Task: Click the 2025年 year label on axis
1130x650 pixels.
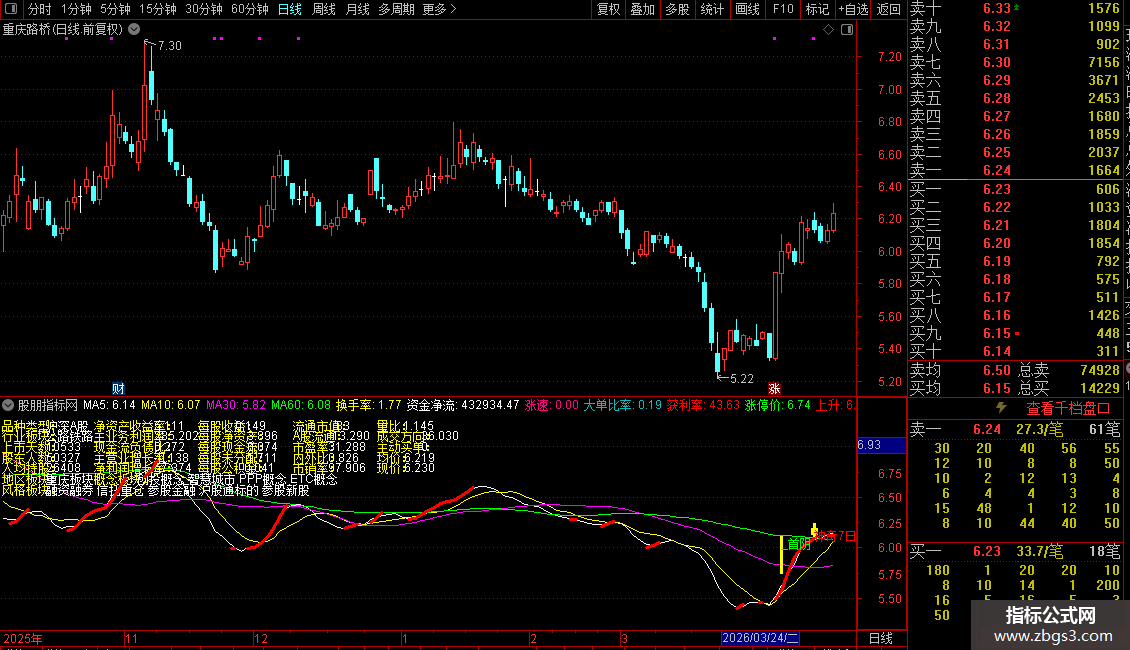Action: coord(22,638)
